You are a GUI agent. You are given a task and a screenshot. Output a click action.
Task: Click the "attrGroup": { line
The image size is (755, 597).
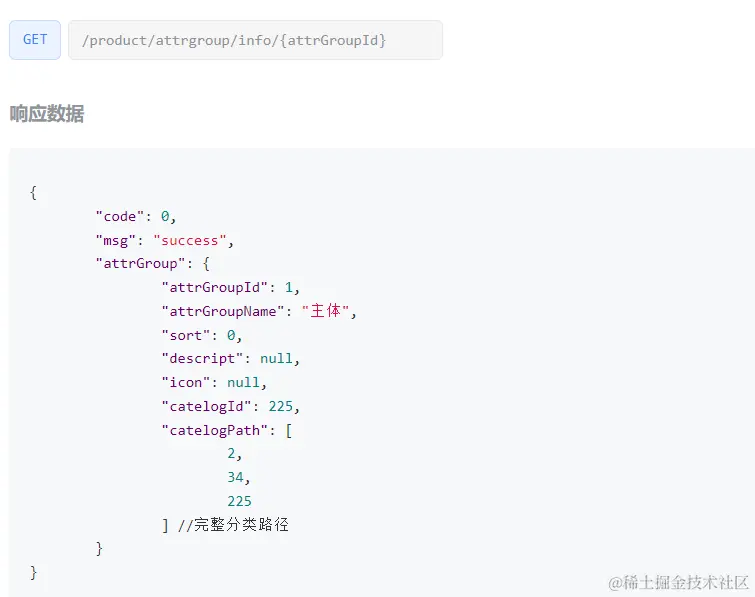[153, 264]
